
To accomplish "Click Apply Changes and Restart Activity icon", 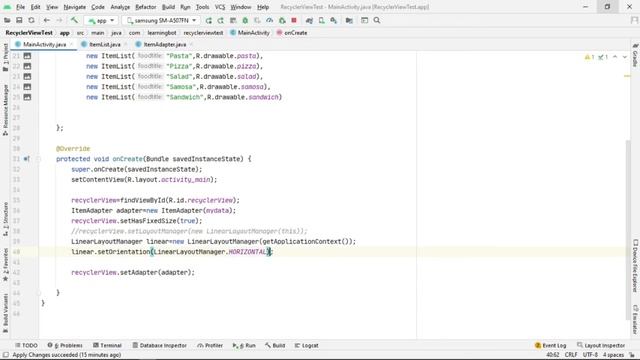I will point(221,20).
